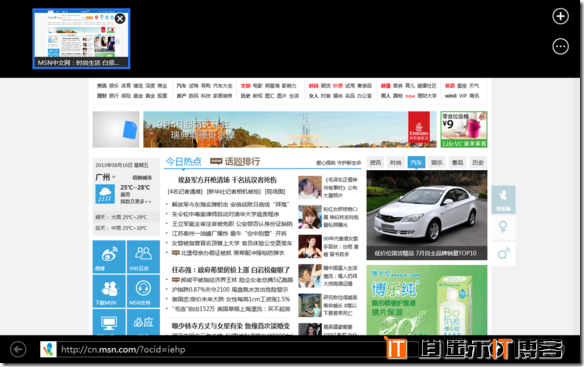Expand the 广州 city dropdown arrow
This screenshot has width=584, height=367.
click(x=114, y=177)
